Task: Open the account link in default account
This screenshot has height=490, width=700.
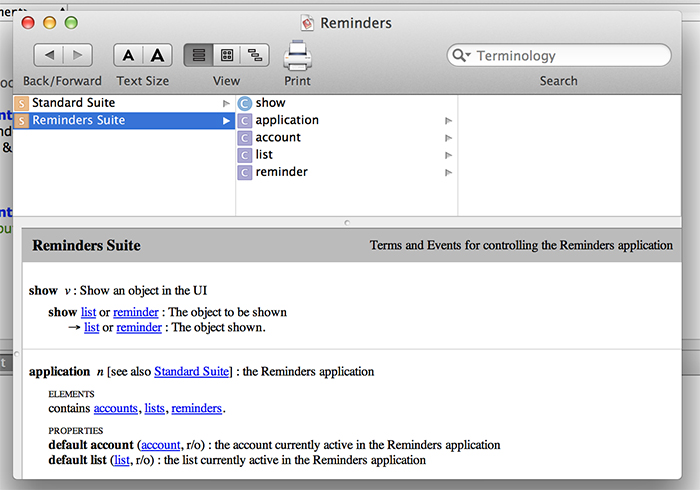Action: point(161,445)
